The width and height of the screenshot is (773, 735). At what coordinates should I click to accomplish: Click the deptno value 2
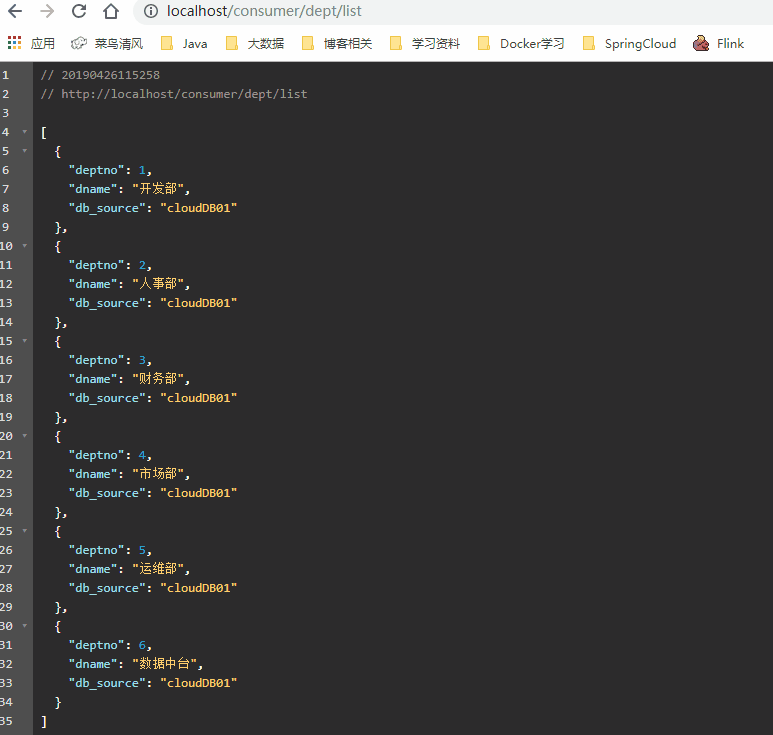pyautogui.click(x=142, y=265)
